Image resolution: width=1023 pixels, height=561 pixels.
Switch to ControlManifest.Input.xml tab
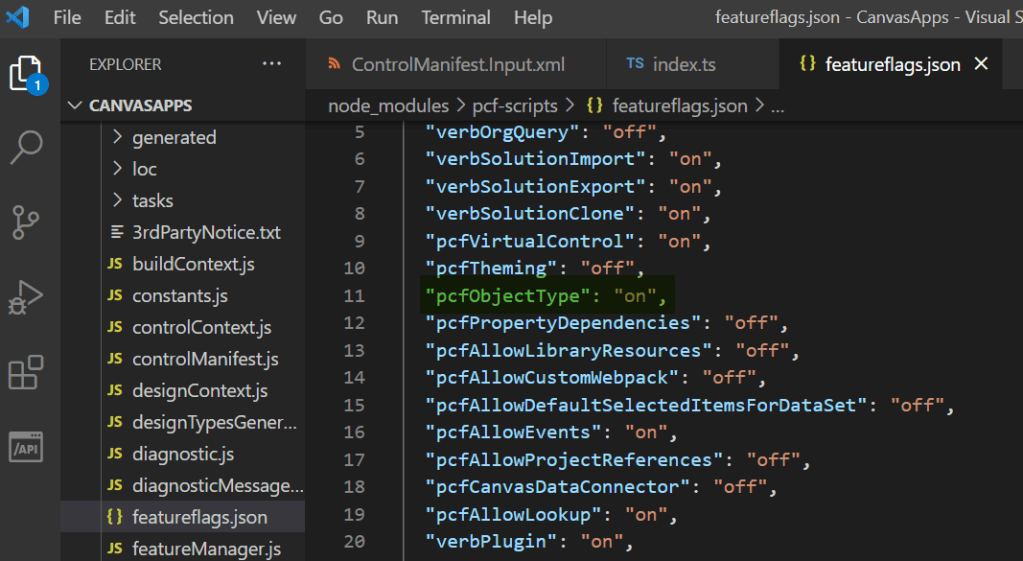(x=457, y=64)
